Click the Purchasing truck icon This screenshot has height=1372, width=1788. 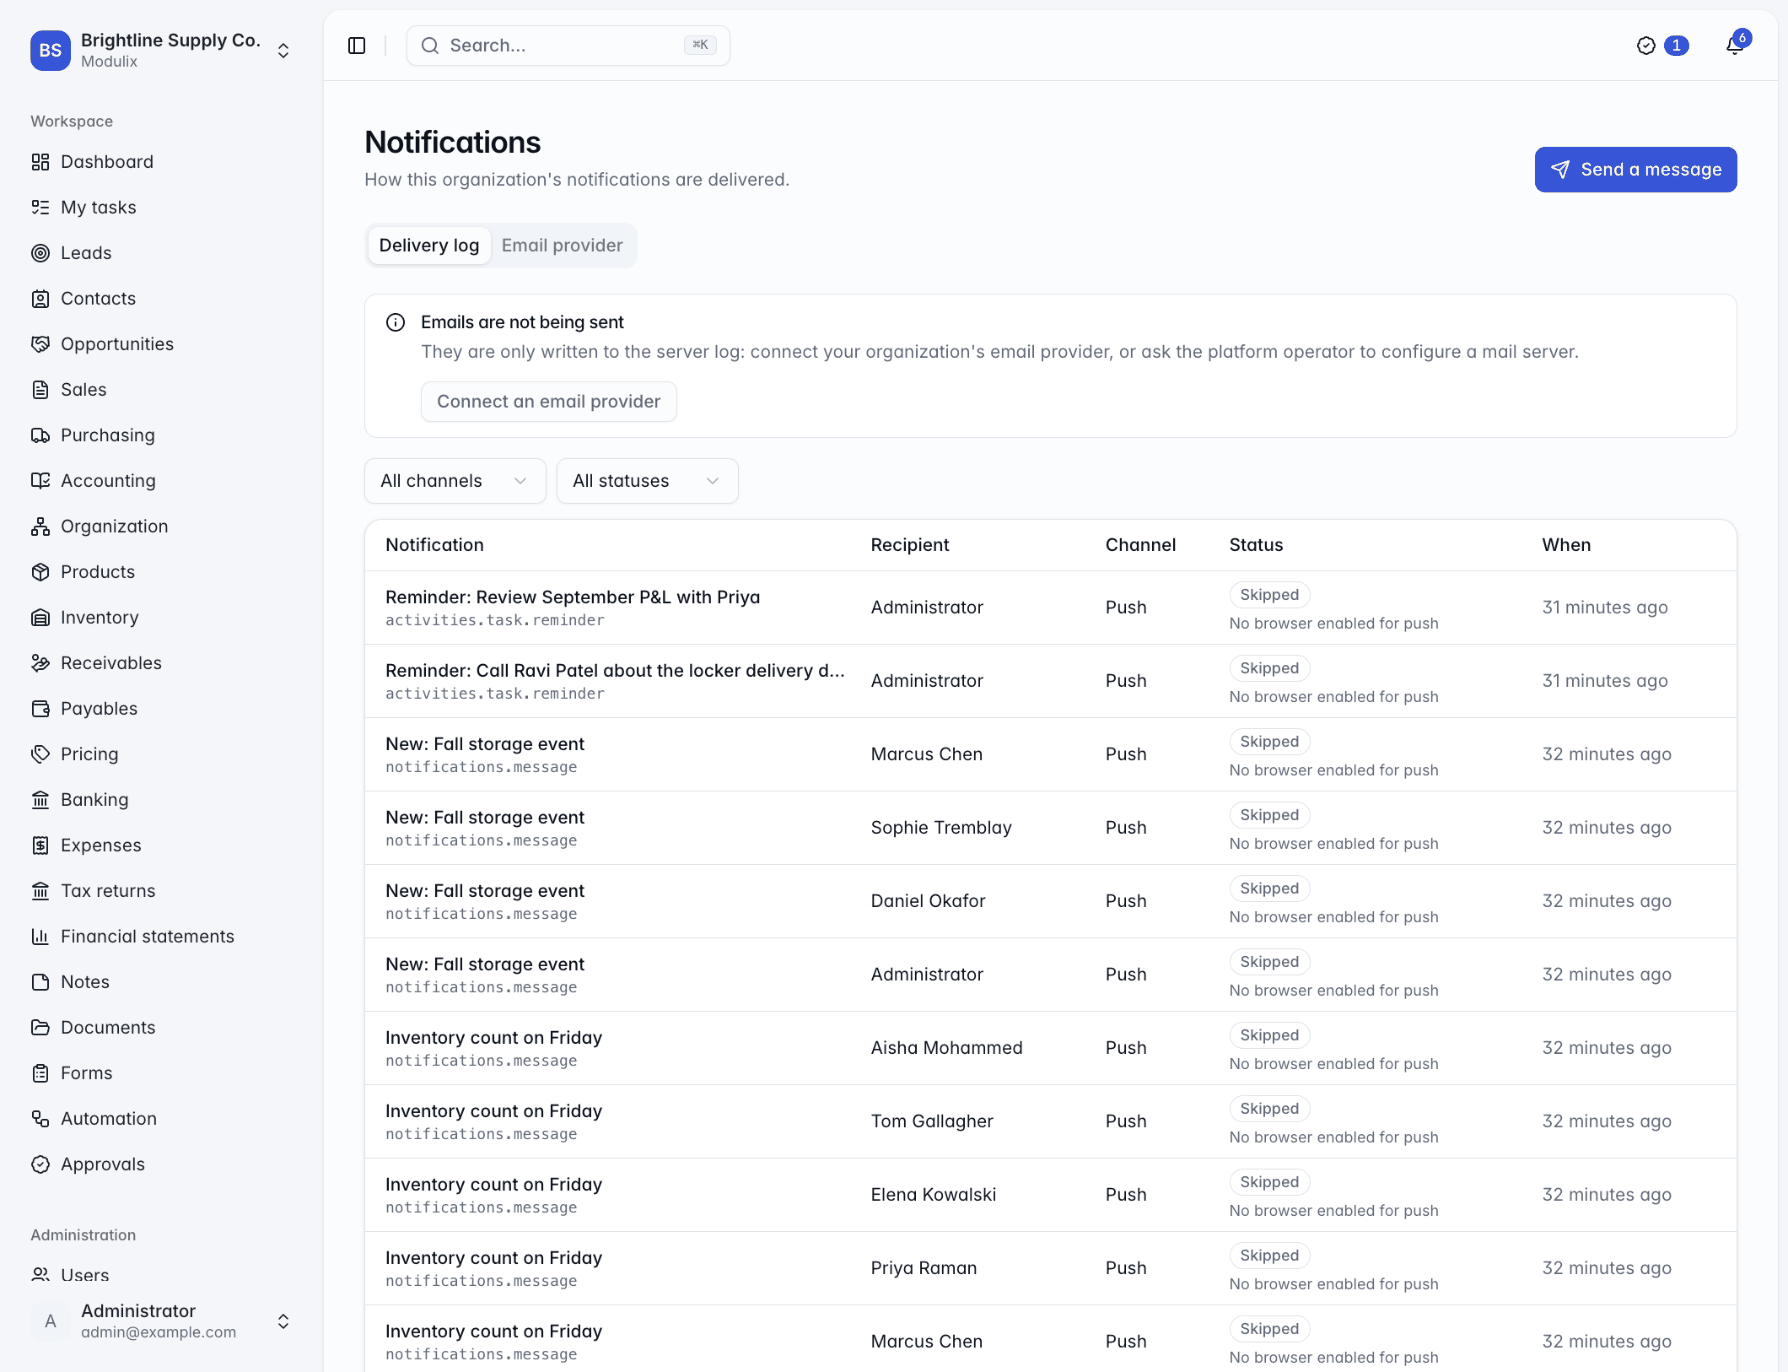click(x=40, y=435)
